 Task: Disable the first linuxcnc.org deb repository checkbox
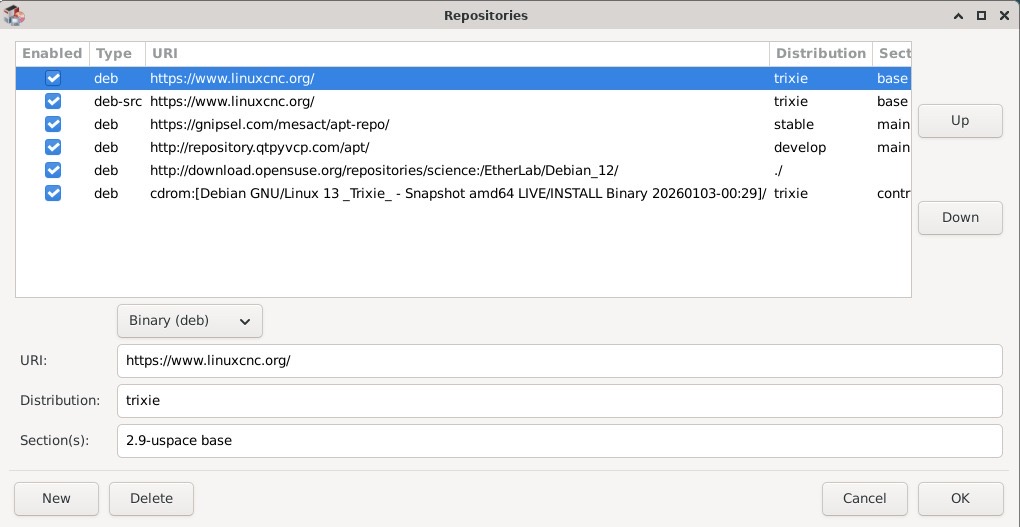coord(53,78)
